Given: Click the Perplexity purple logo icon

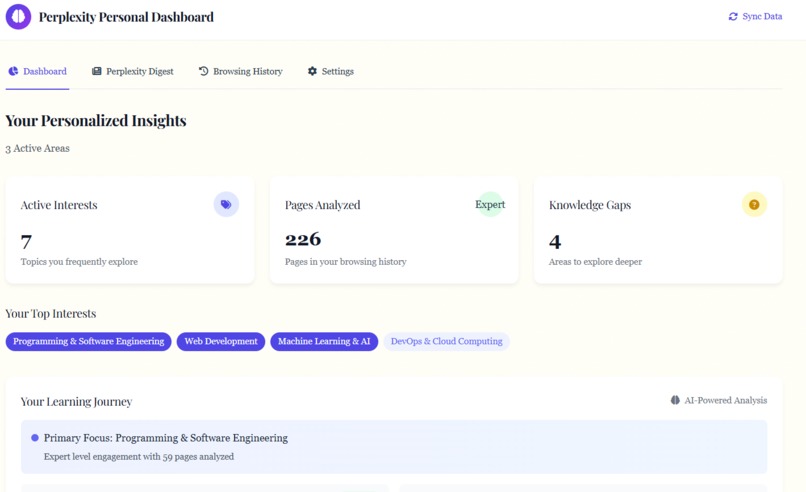Looking at the screenshot, I should tap(19, 16).
